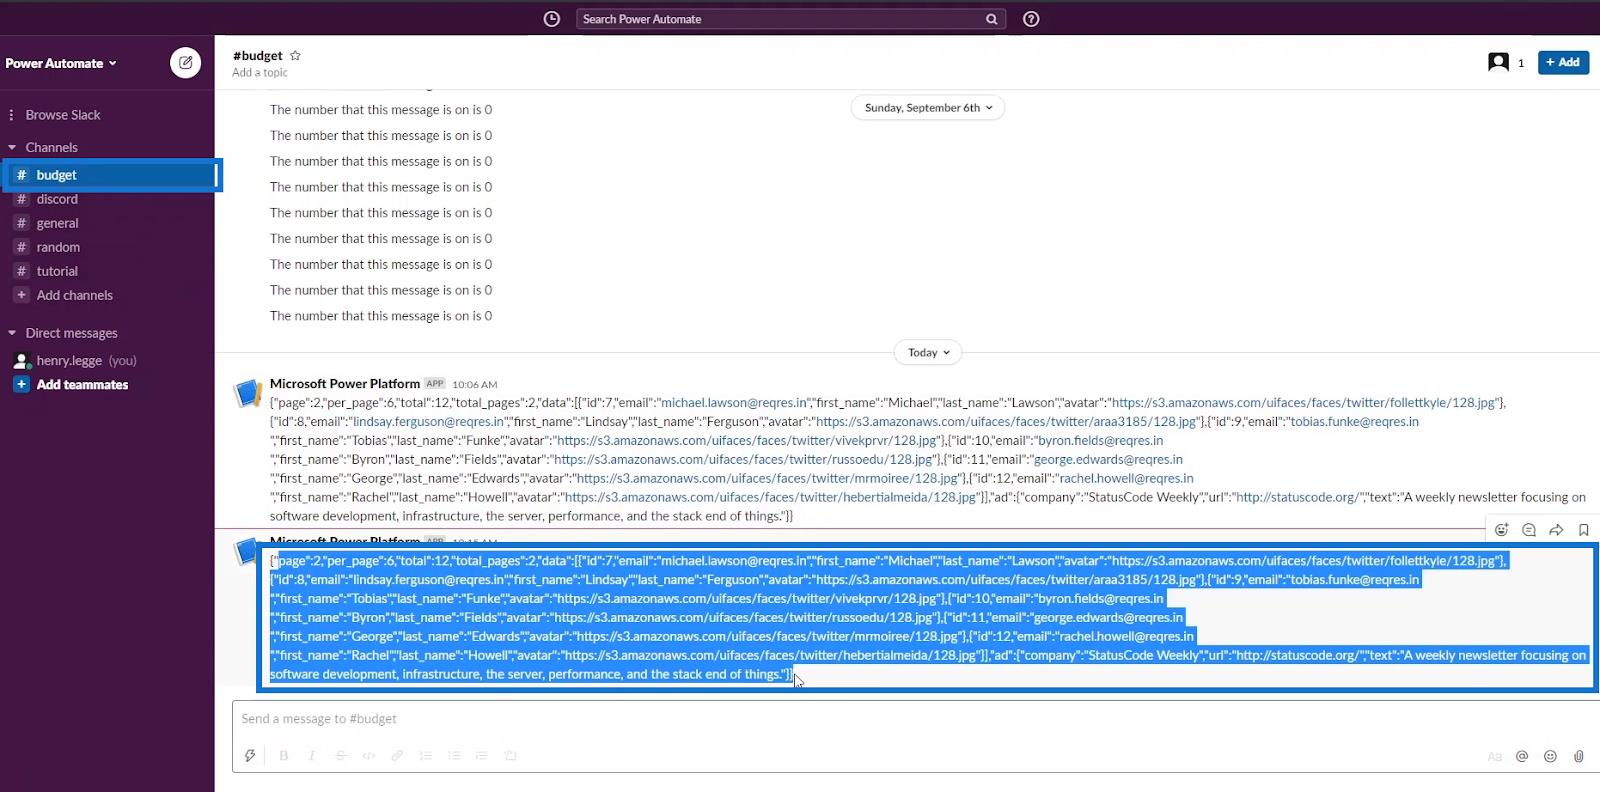Click the 10:06 AM timestamp

(474, 384)
